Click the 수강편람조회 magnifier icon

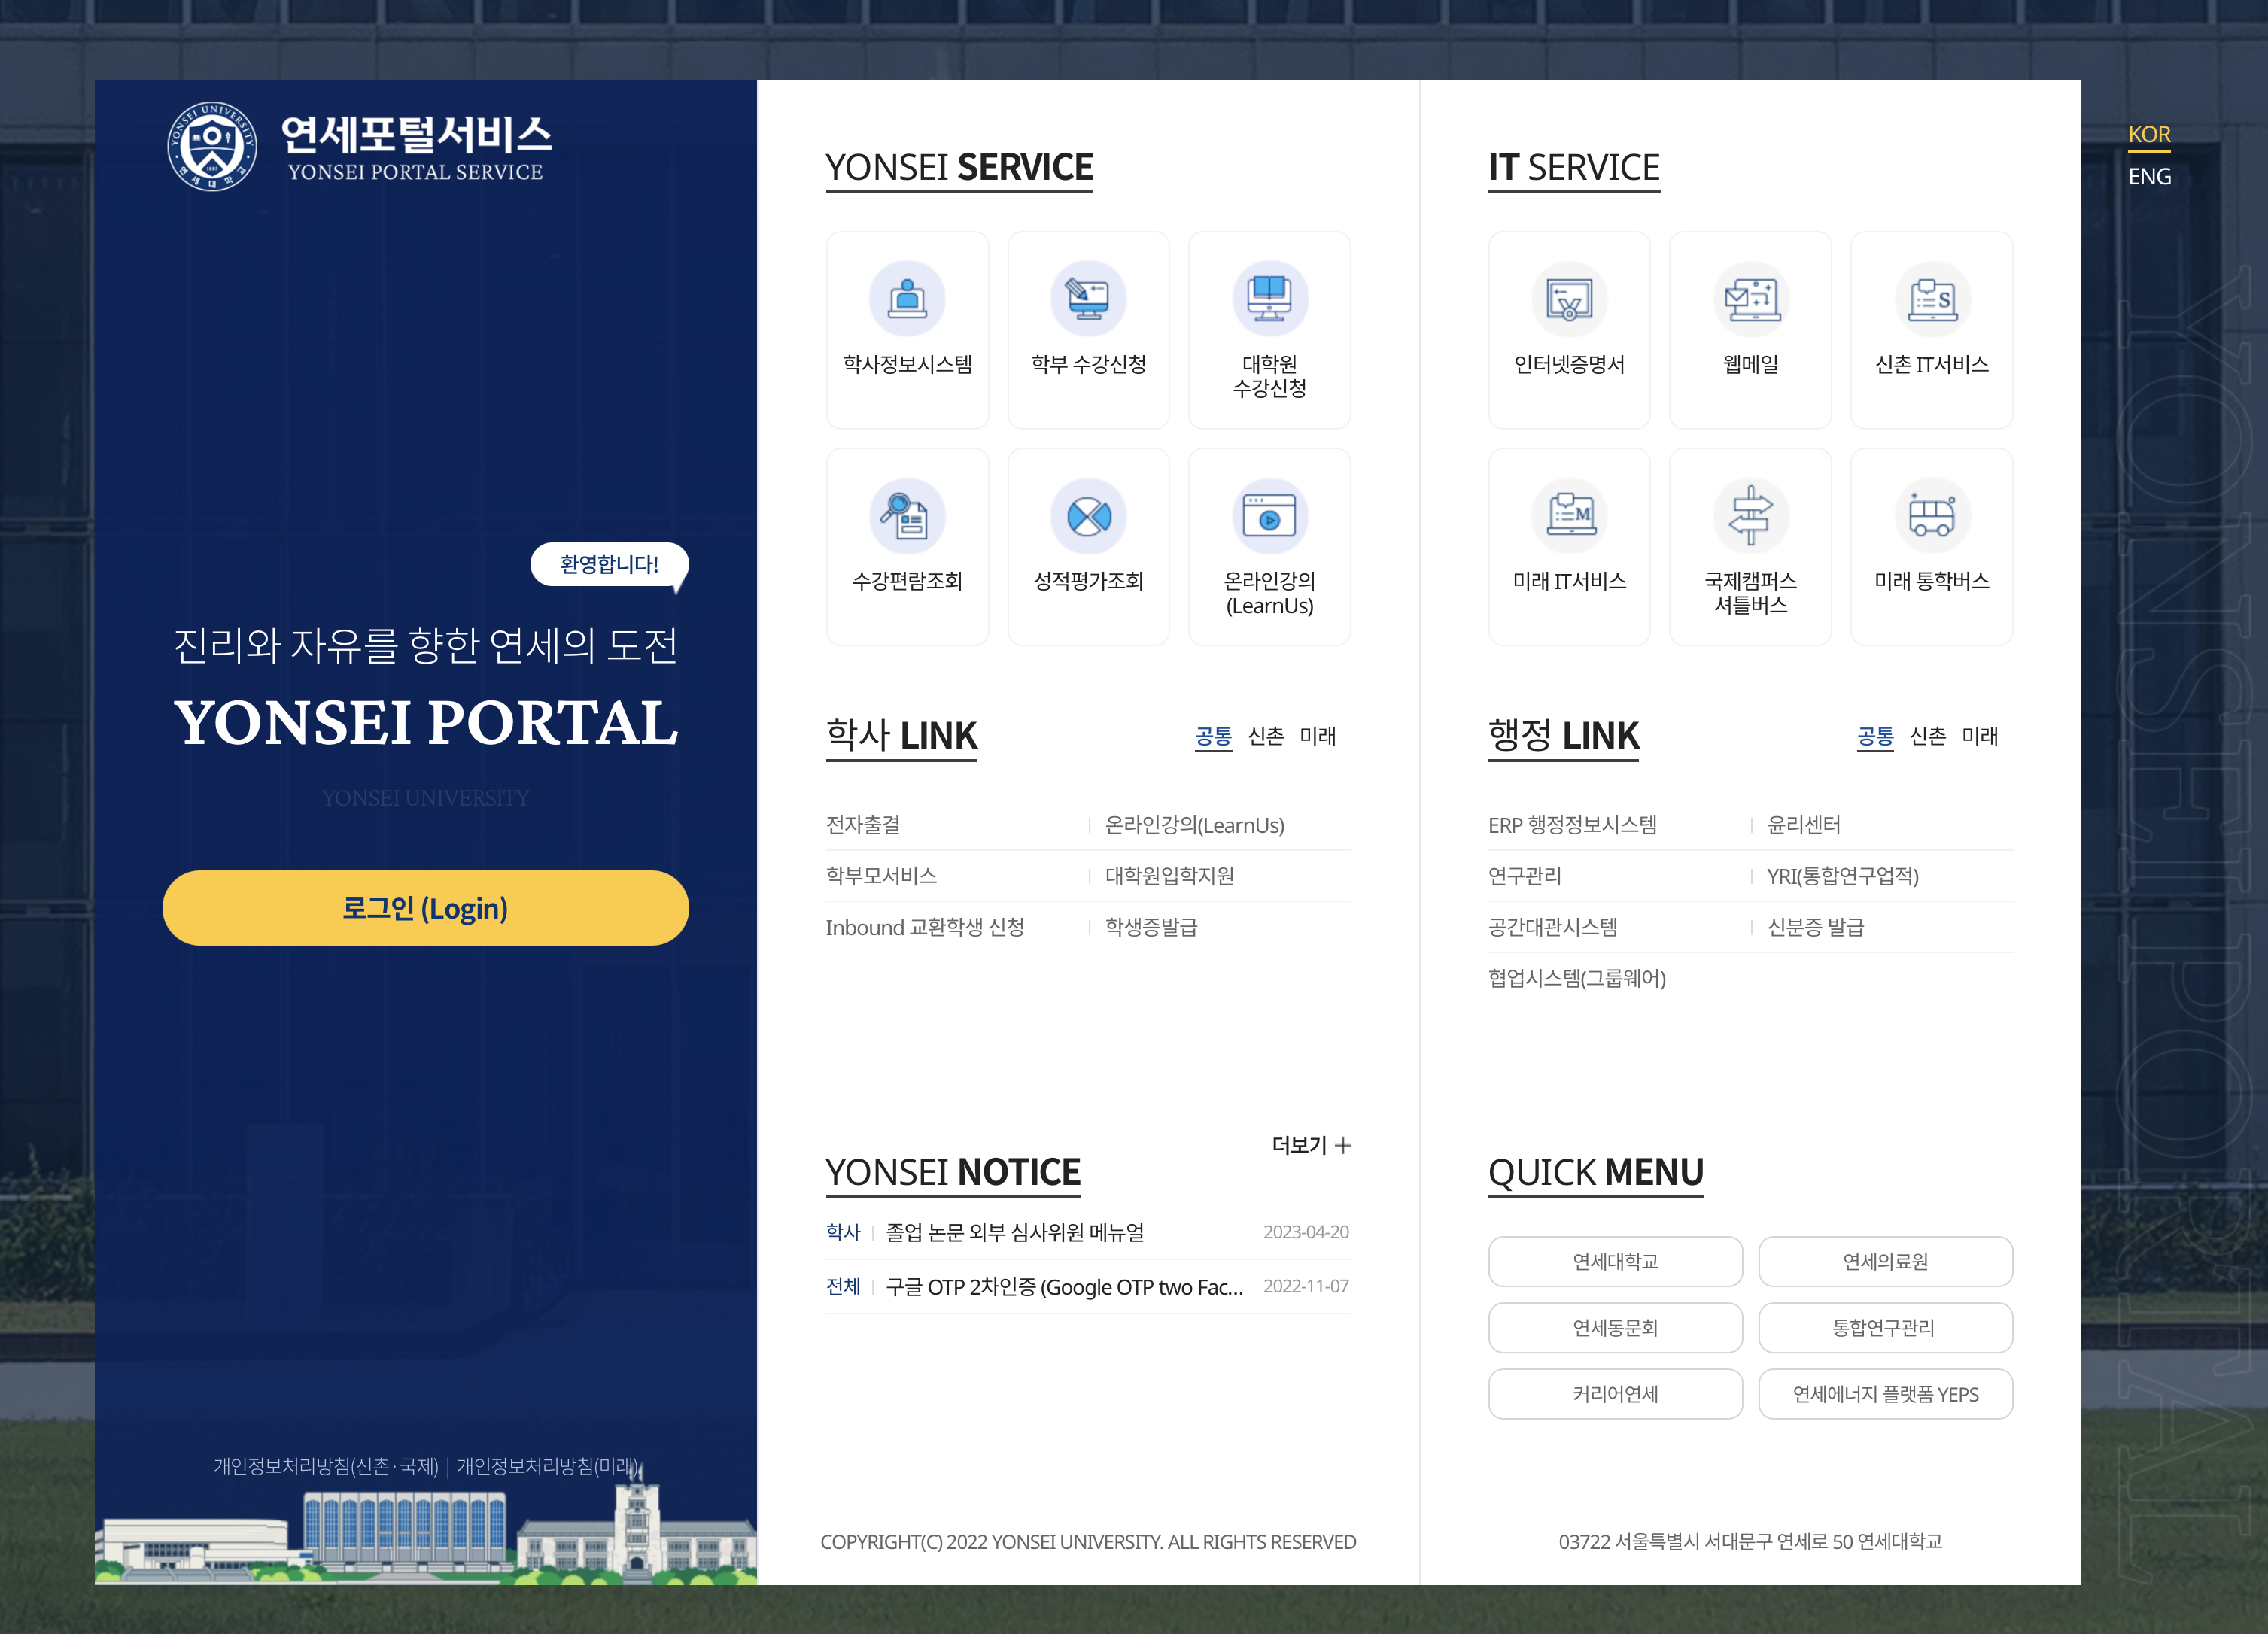point(907,545)
